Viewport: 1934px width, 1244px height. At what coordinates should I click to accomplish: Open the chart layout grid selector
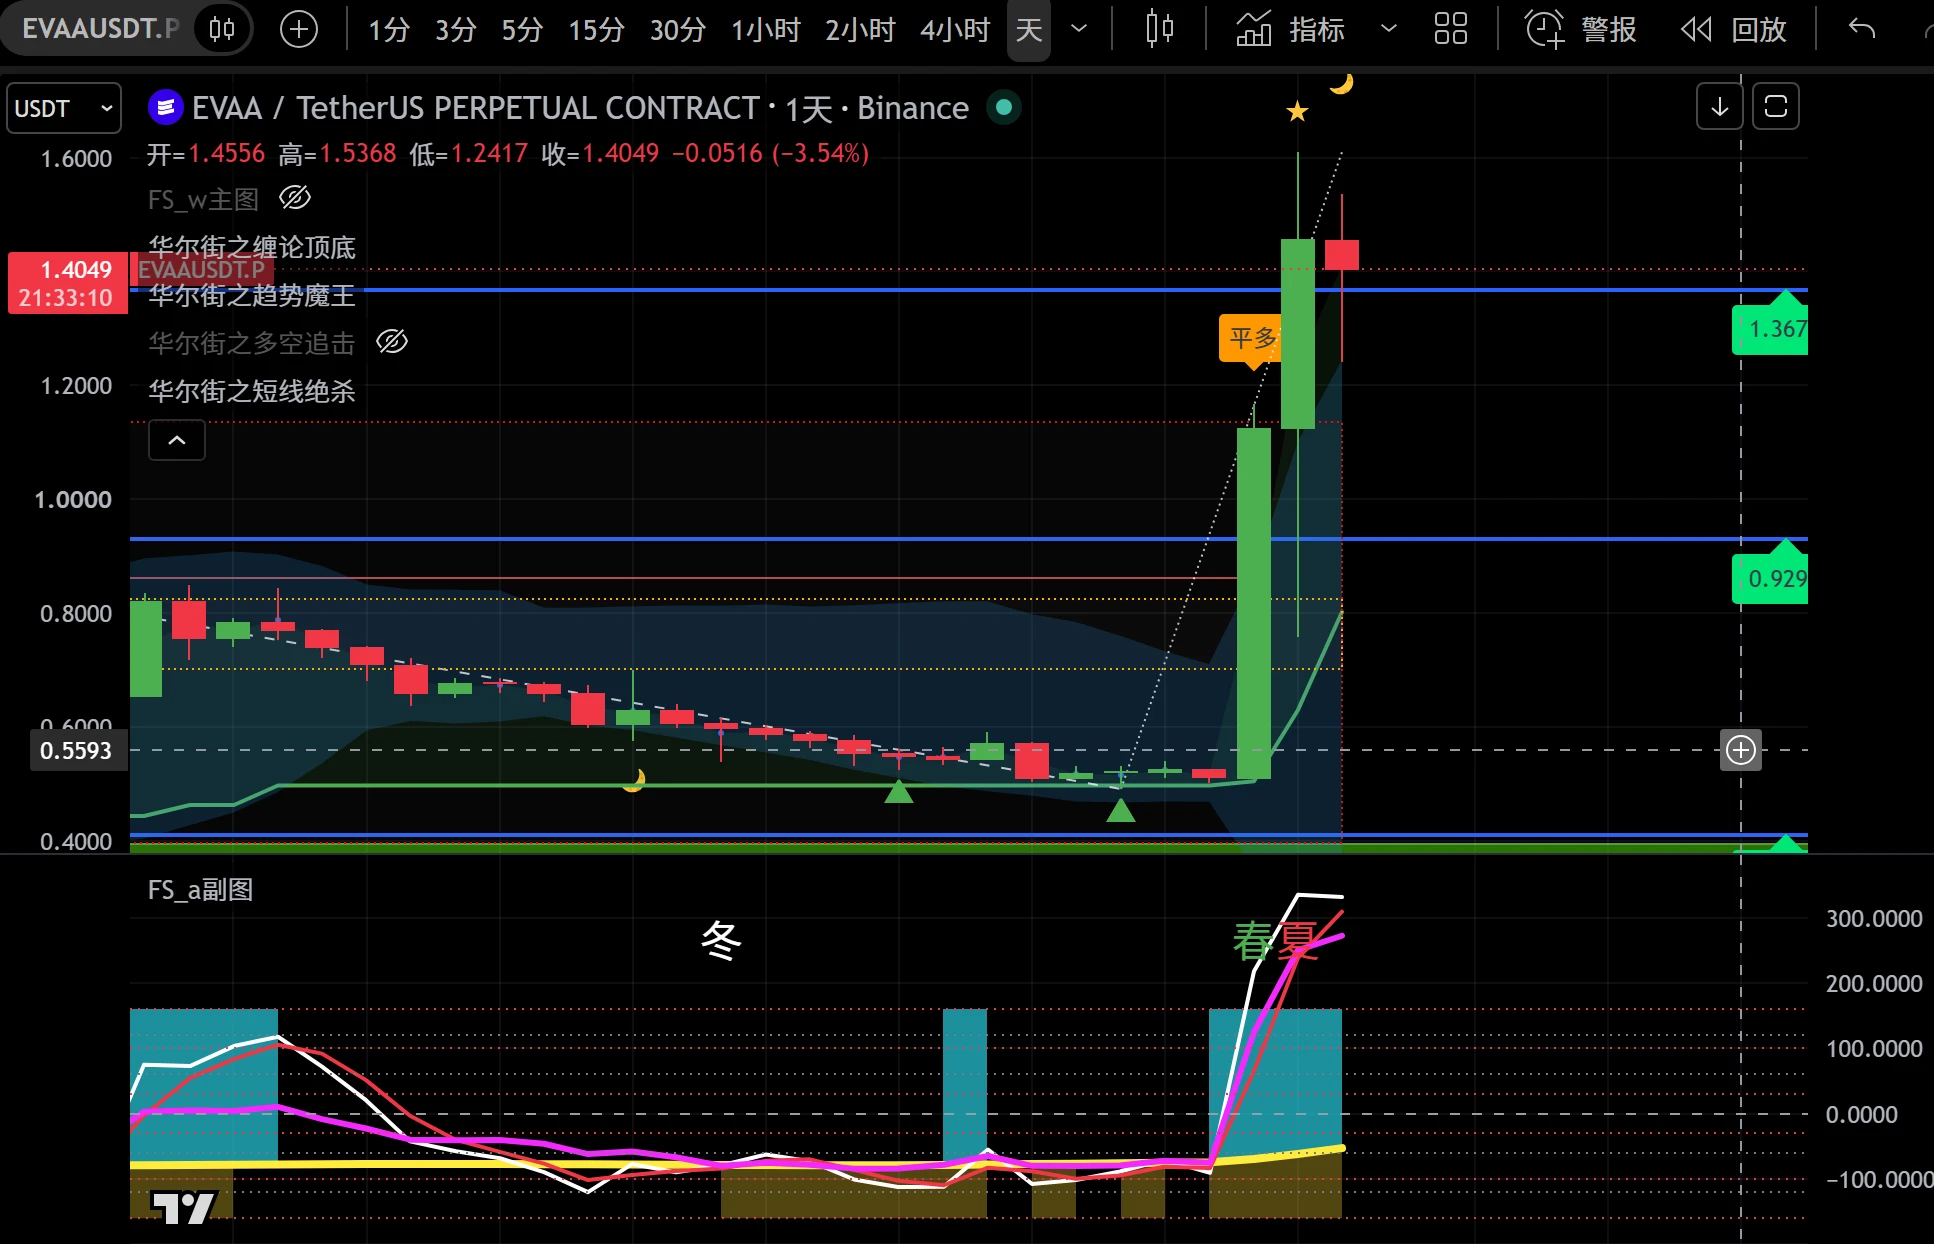[1451, 29]
